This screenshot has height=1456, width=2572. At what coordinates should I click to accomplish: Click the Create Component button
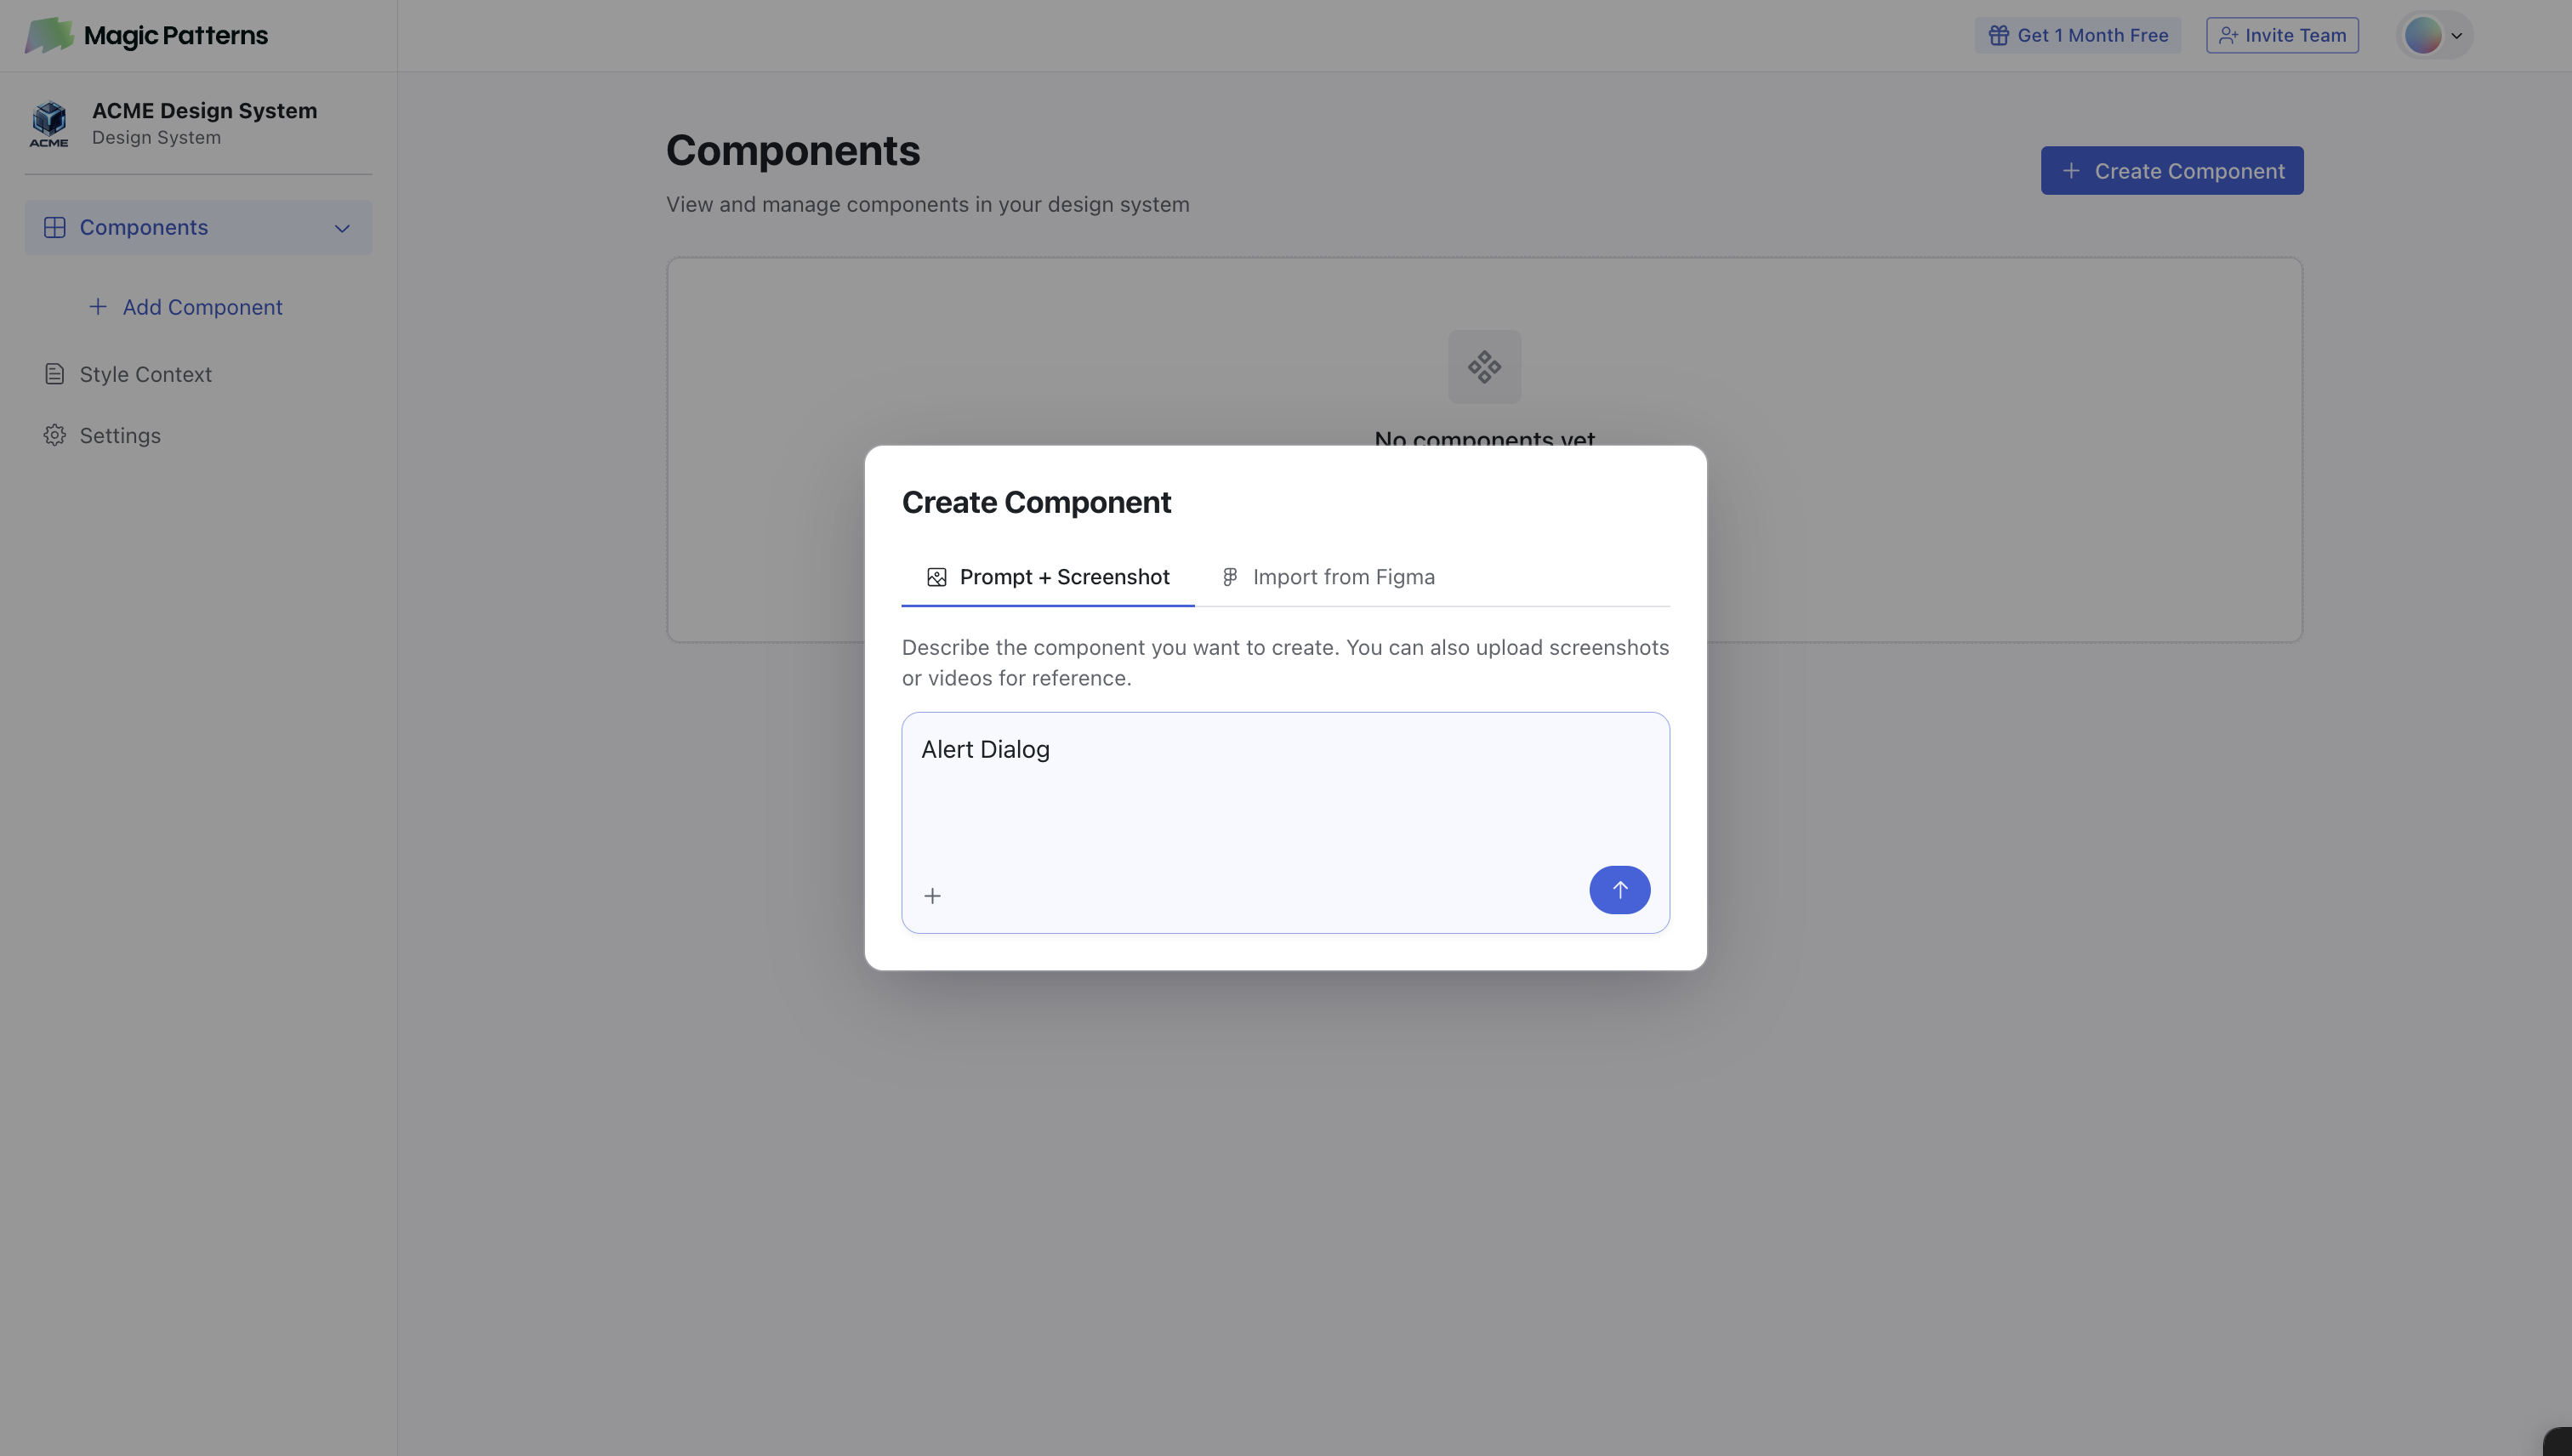pos(2171,171)
